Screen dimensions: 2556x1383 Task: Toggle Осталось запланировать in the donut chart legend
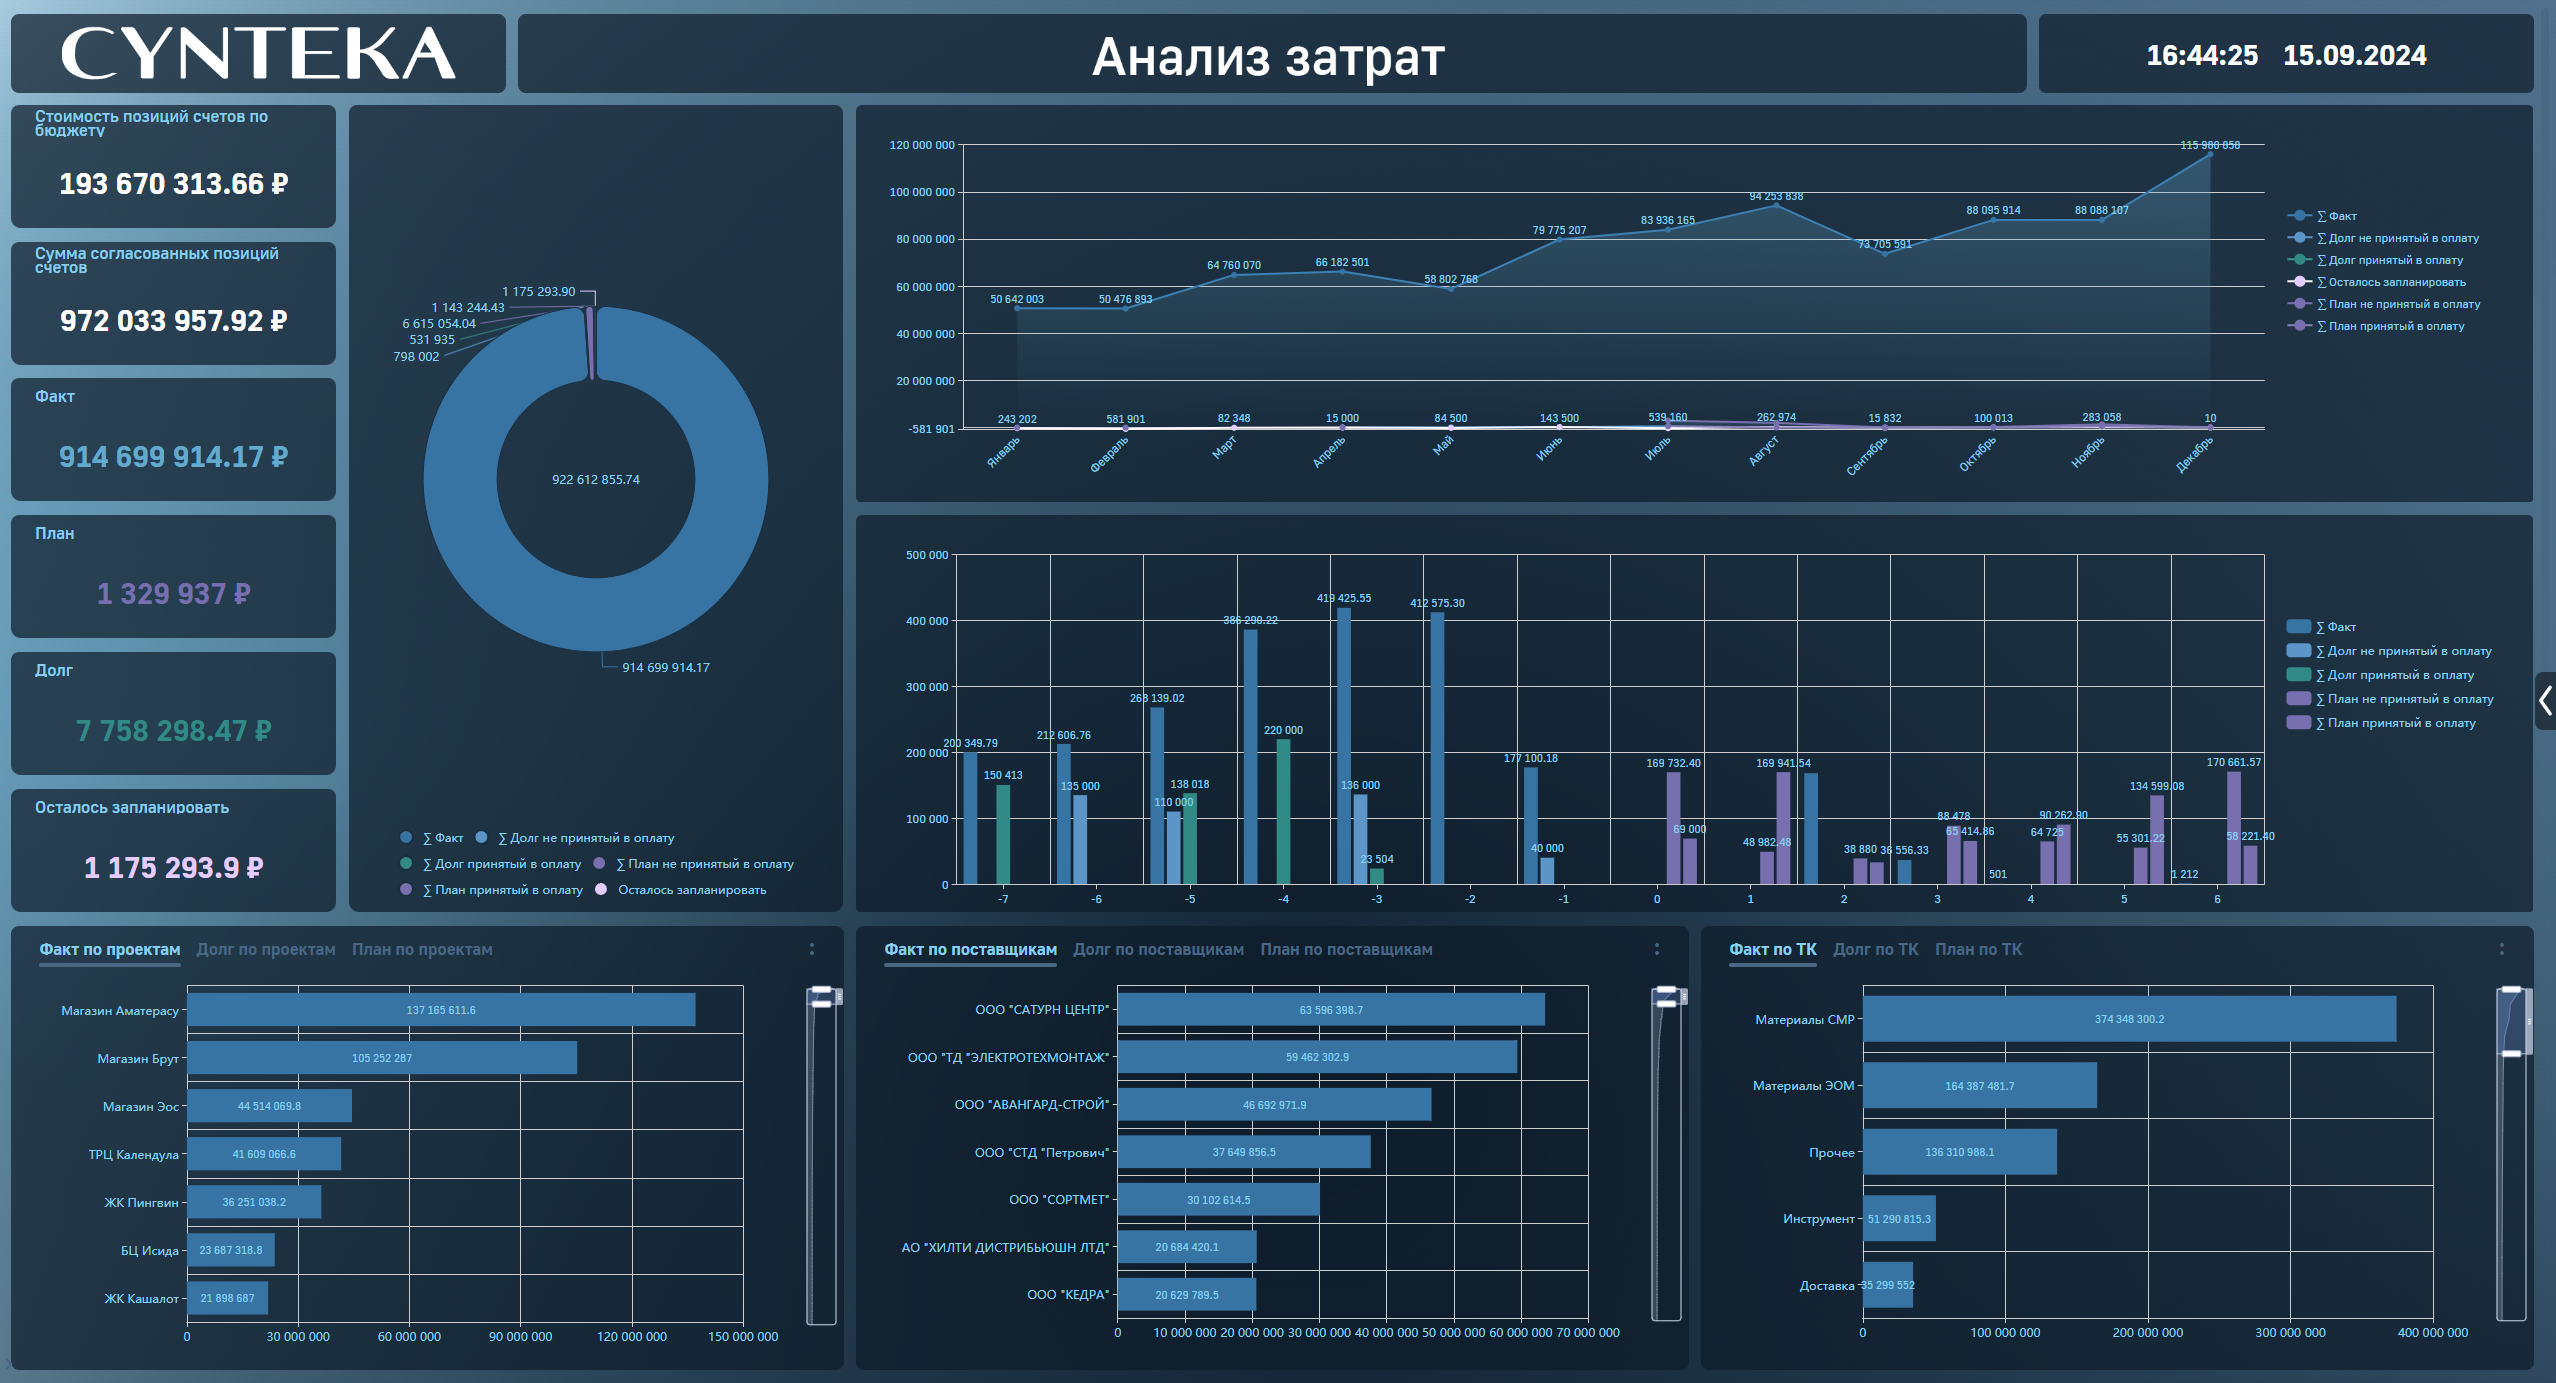click(x=691, y=890)
